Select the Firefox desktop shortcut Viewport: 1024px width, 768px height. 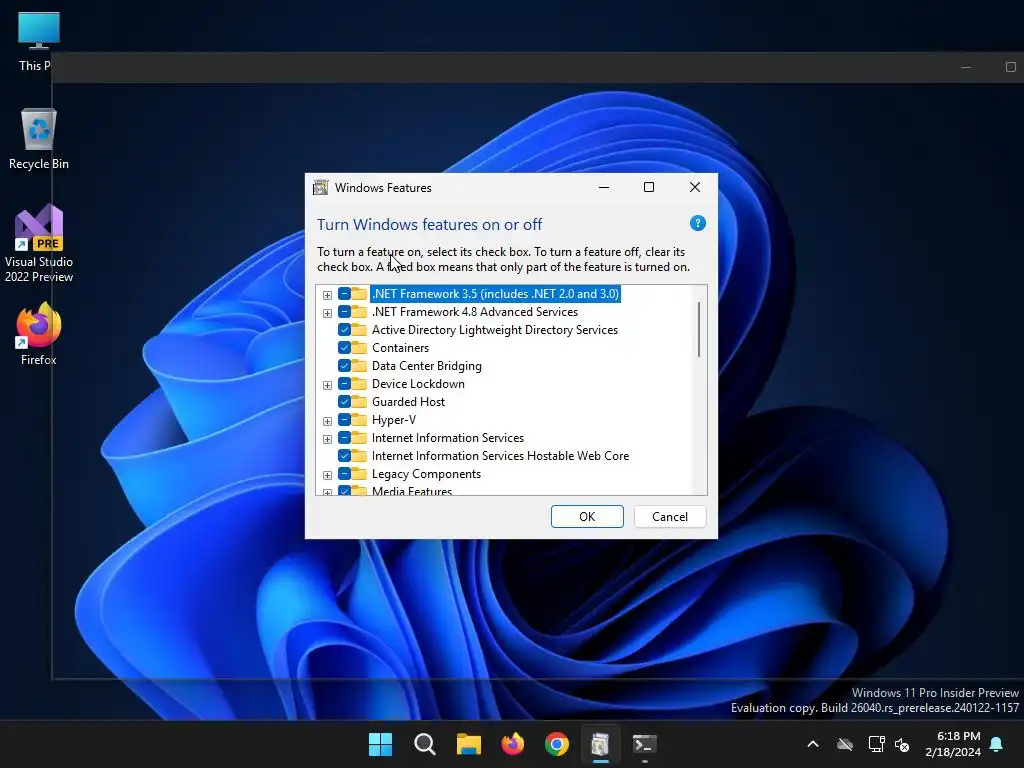tap(39, 334)
